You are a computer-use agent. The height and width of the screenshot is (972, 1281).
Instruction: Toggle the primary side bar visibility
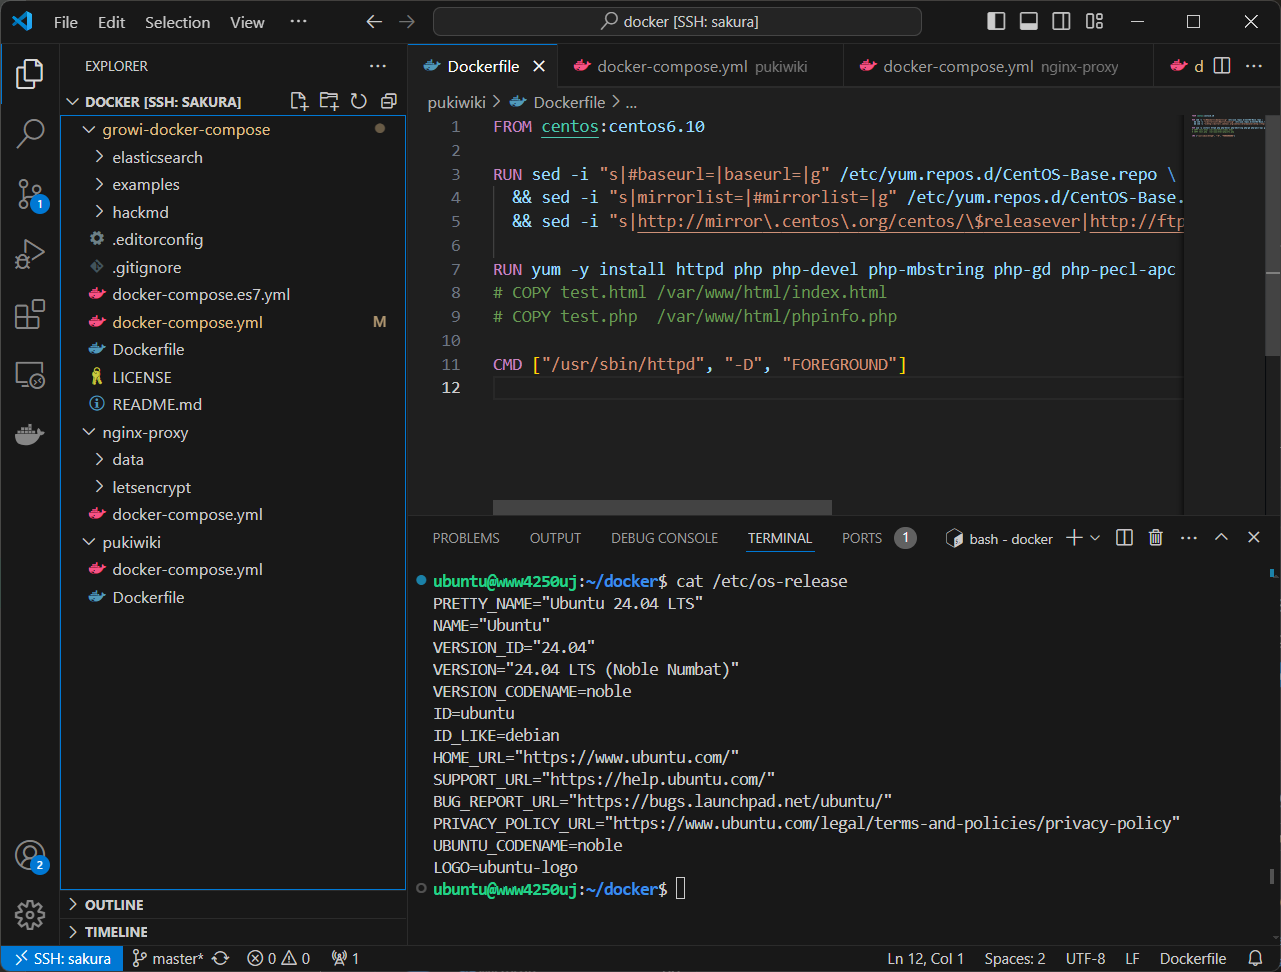click(996, 21)
